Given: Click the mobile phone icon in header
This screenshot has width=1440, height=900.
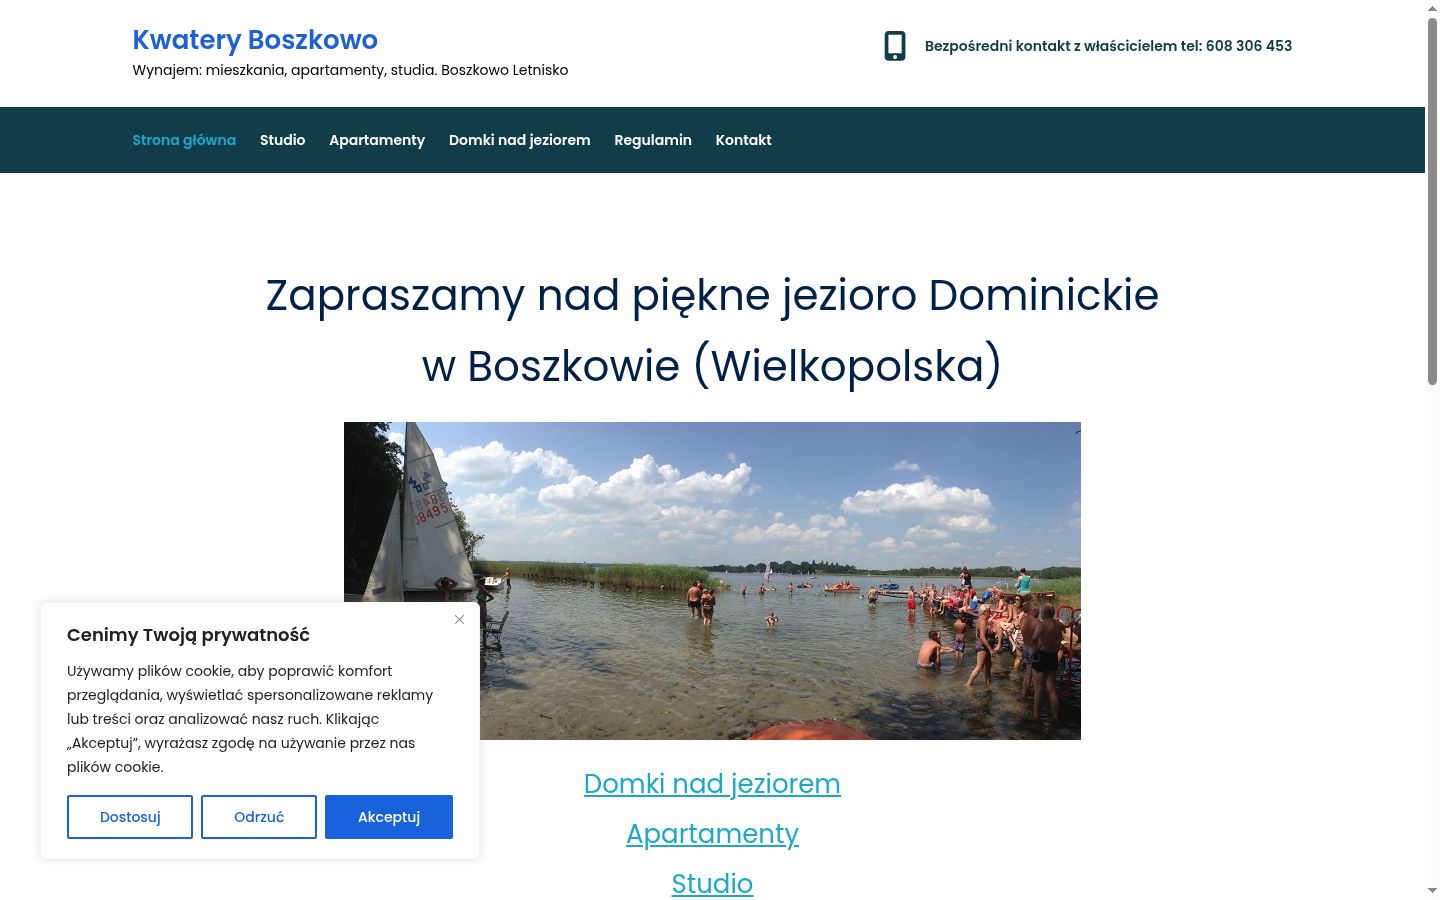Looking at the screenshot, I should 895,46.
